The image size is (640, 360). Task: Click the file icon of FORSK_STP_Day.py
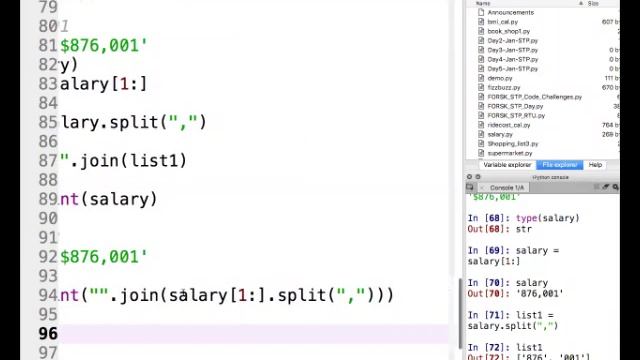481,106
